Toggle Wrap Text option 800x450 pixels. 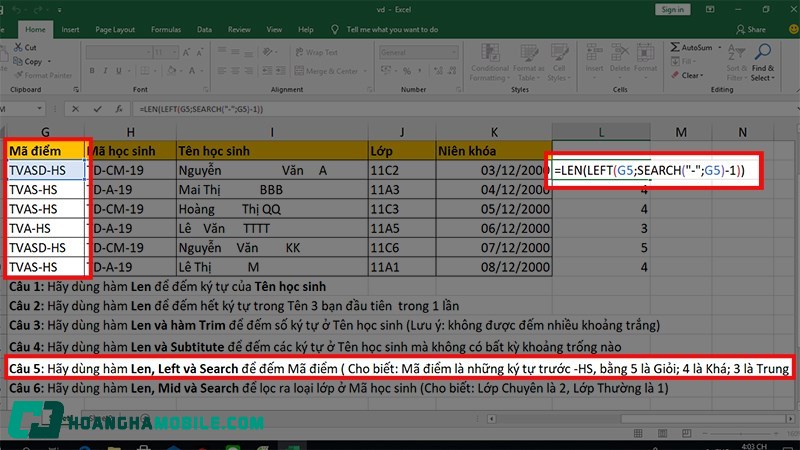pyautogui.click(x=320, y=52)
